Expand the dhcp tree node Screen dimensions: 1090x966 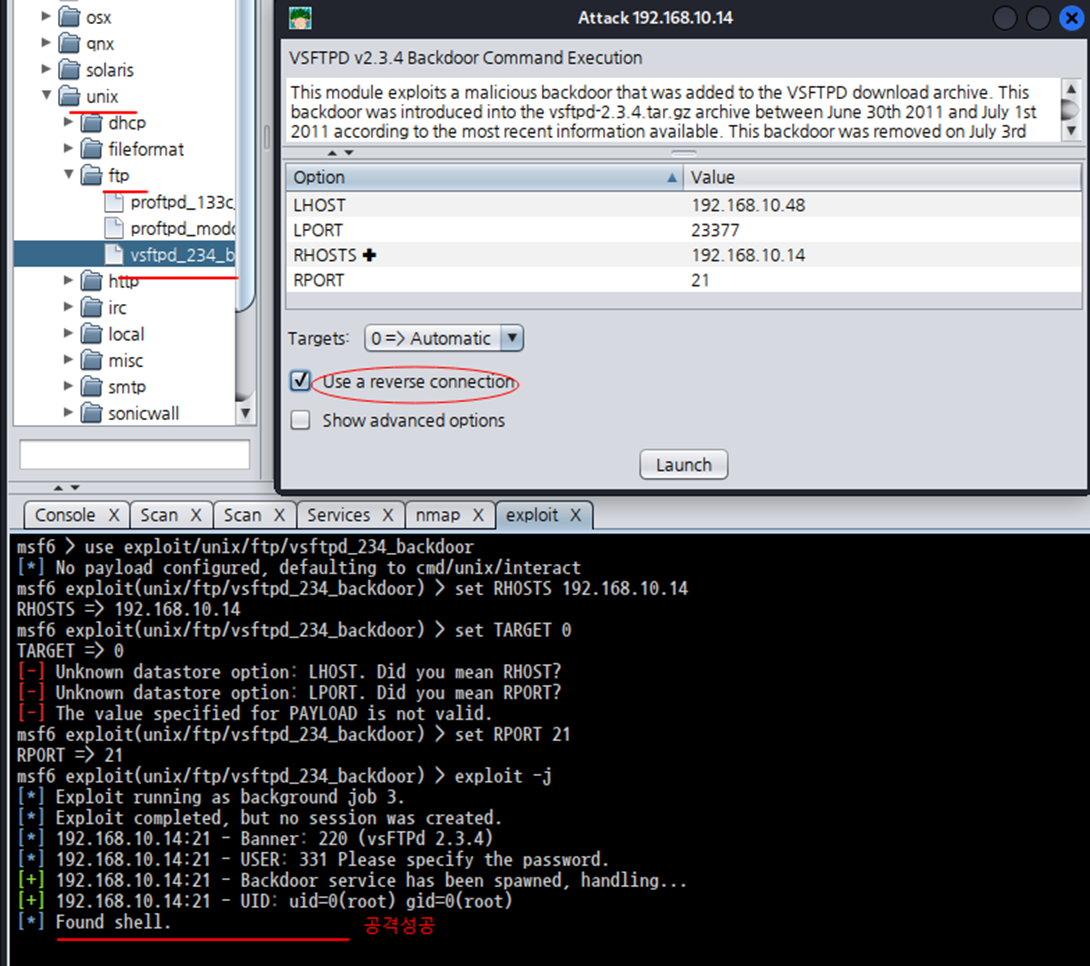click(68, 122)
